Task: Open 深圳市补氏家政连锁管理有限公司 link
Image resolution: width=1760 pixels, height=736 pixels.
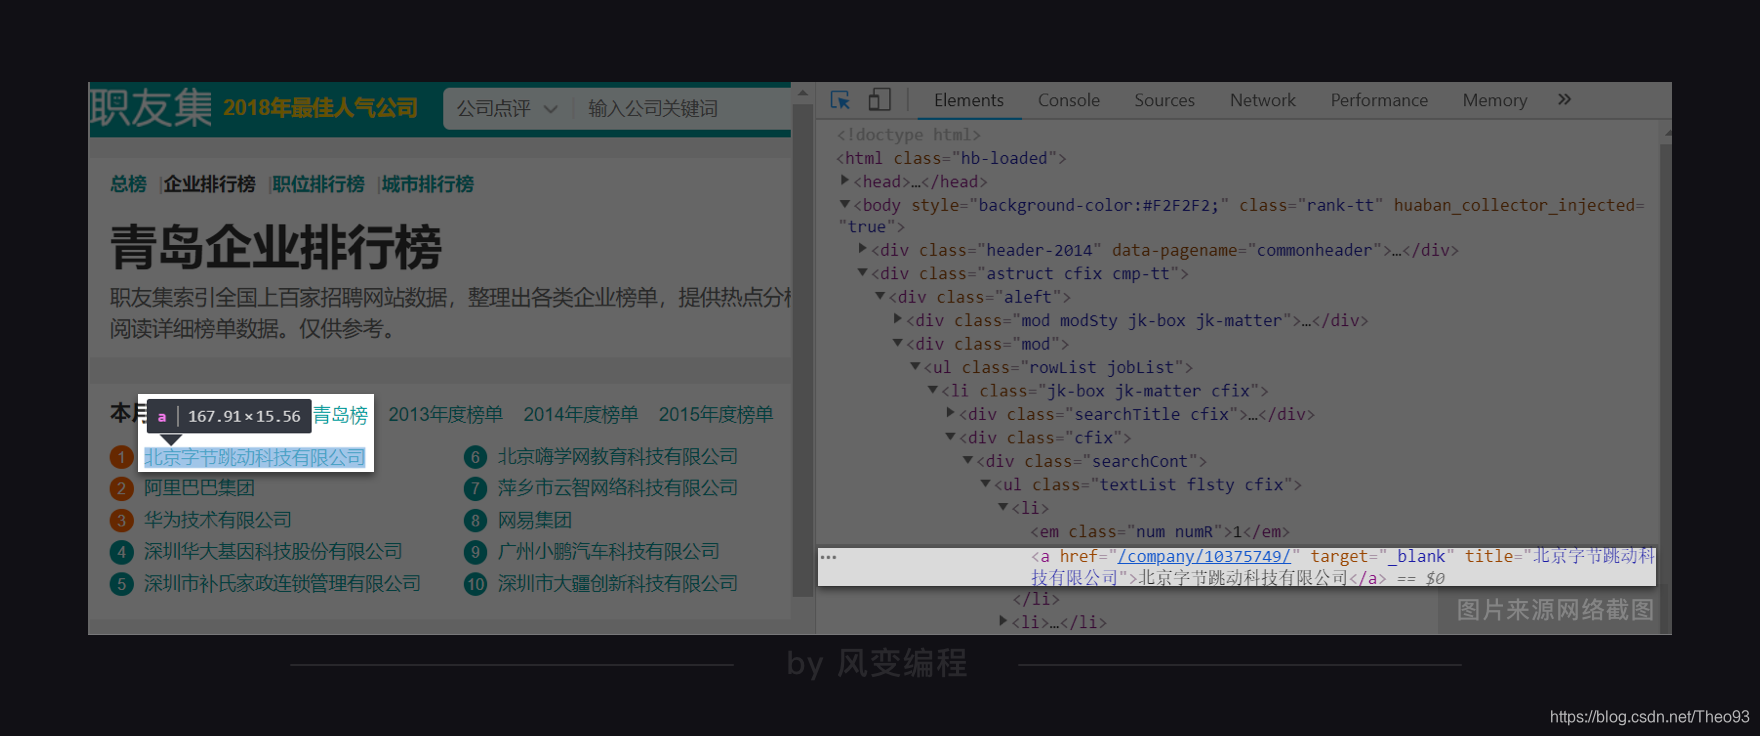Action: pyautogui.click(x=282, y=583)
